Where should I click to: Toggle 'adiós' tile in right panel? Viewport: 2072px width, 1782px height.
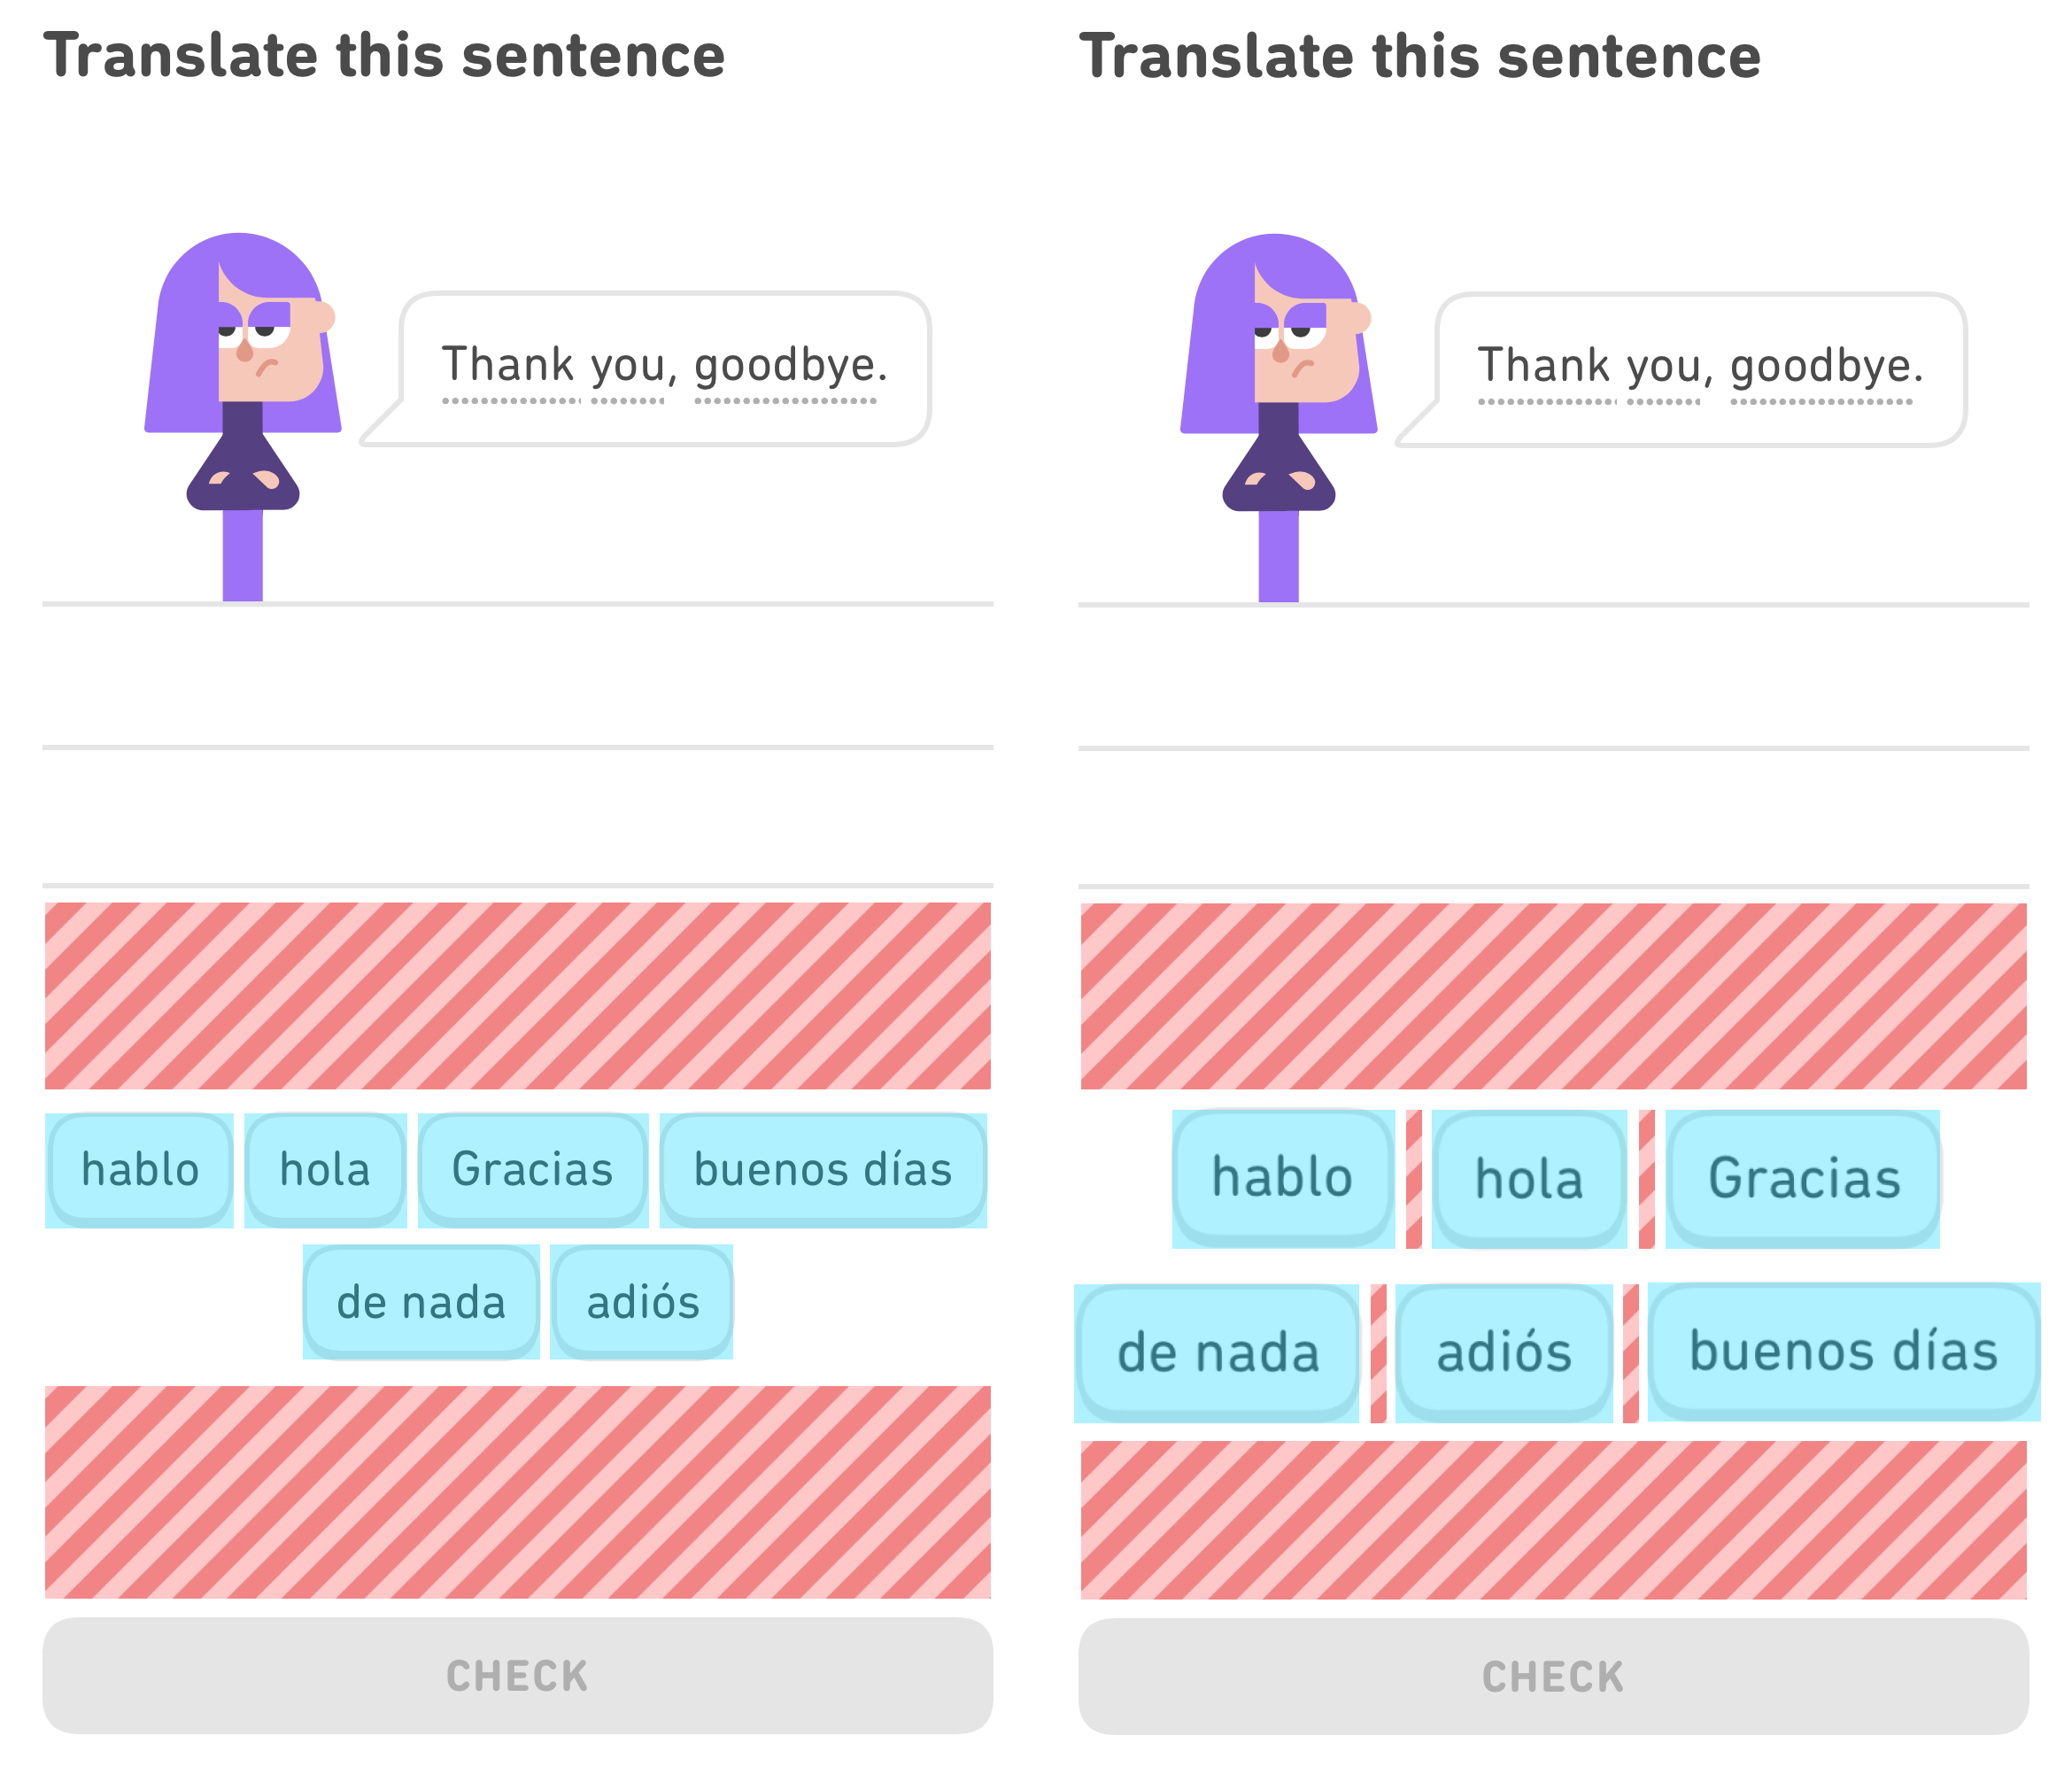(1554, 1305)
